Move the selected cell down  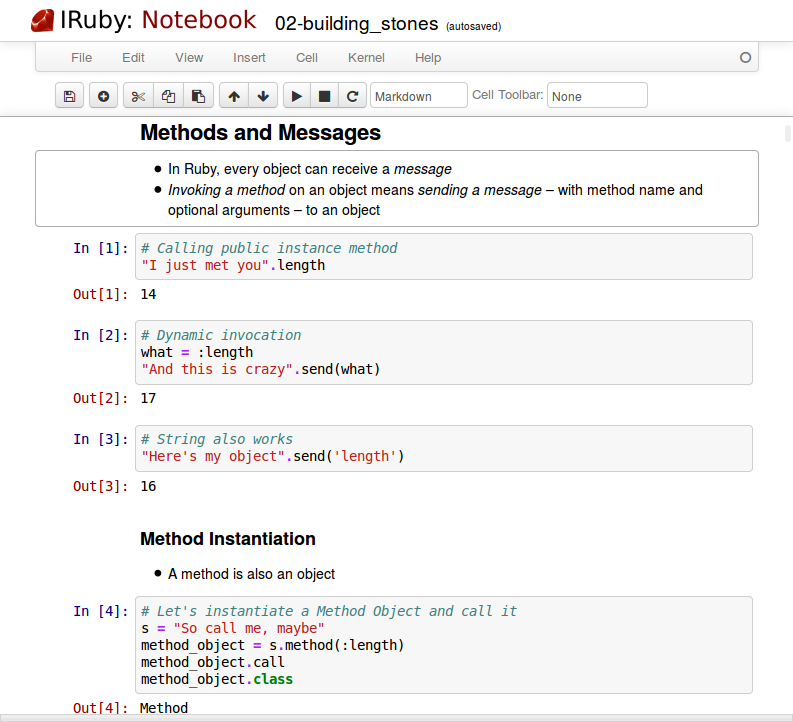263,97
